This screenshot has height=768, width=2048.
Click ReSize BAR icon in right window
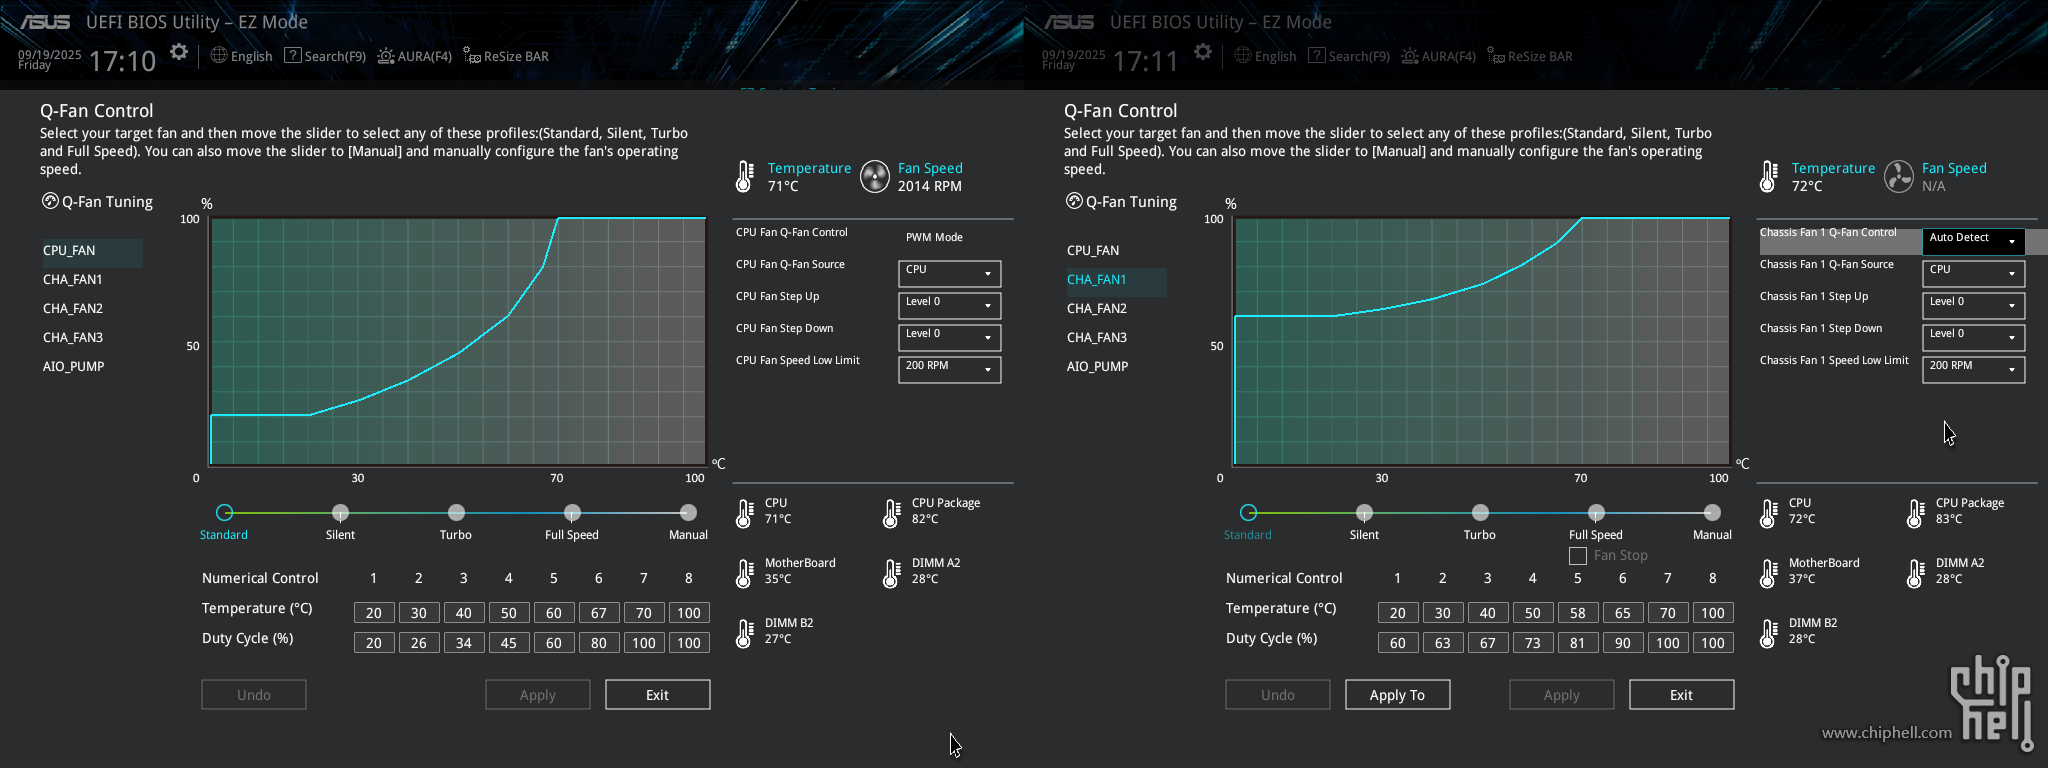coord(1495,56)
